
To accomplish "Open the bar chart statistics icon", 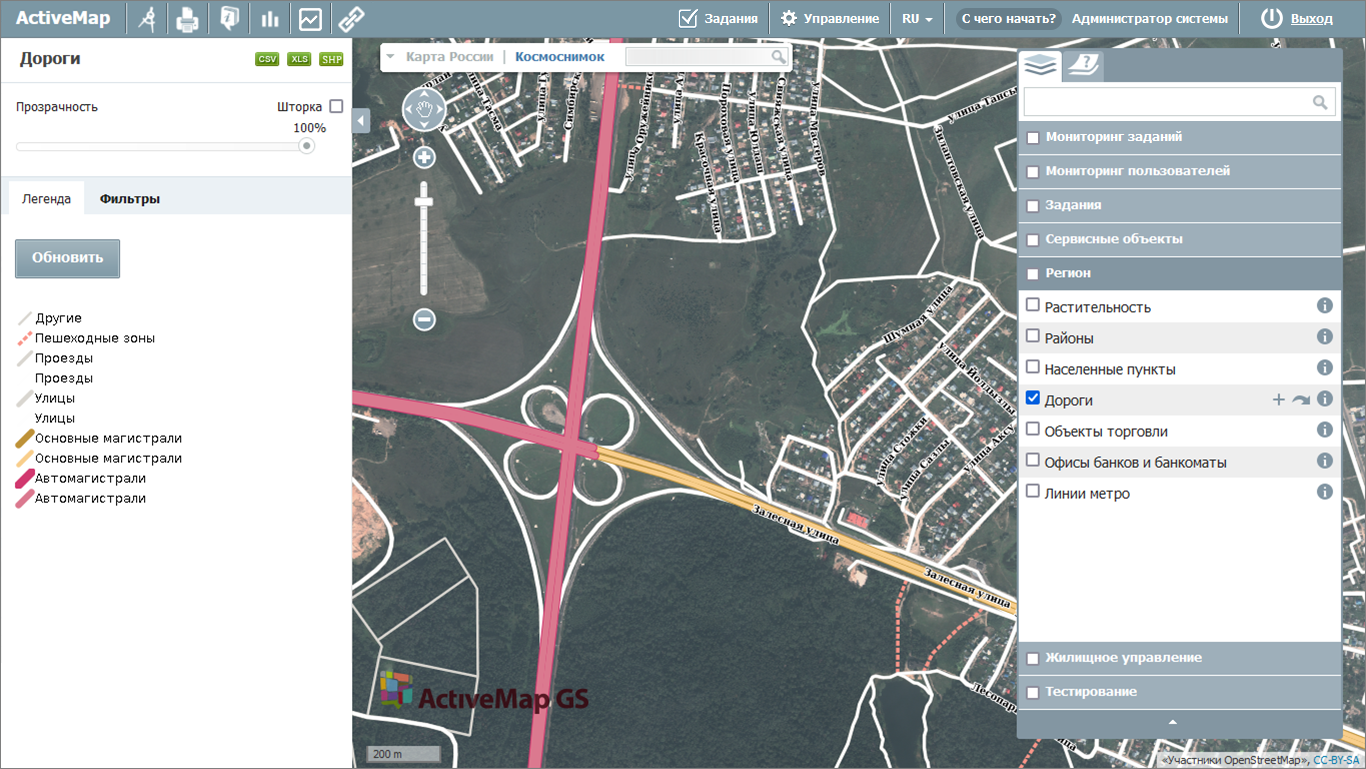I will point(269,19).
